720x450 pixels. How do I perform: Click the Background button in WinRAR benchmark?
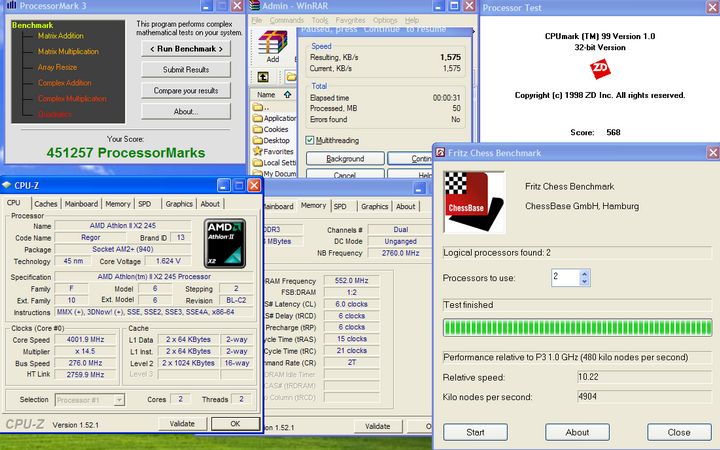(345, 158)
